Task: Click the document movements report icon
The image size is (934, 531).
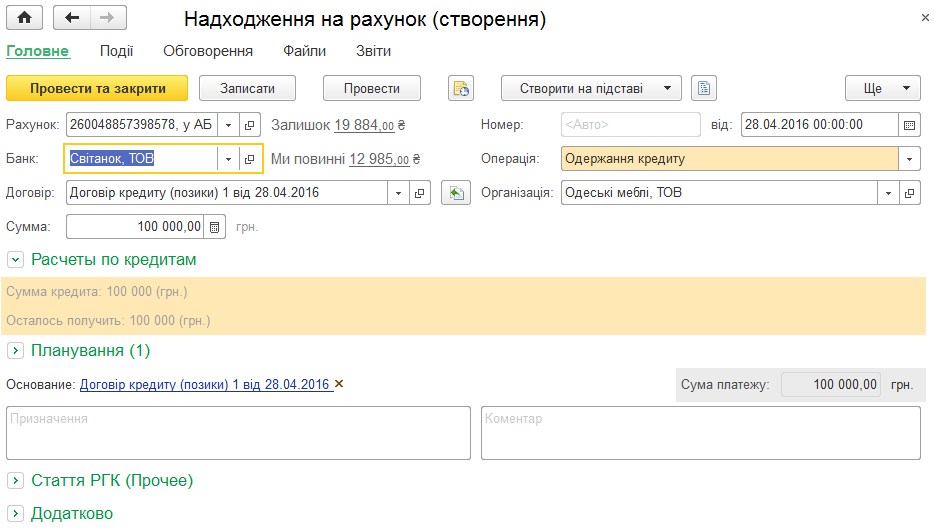Action: click(x=461, y=88)
